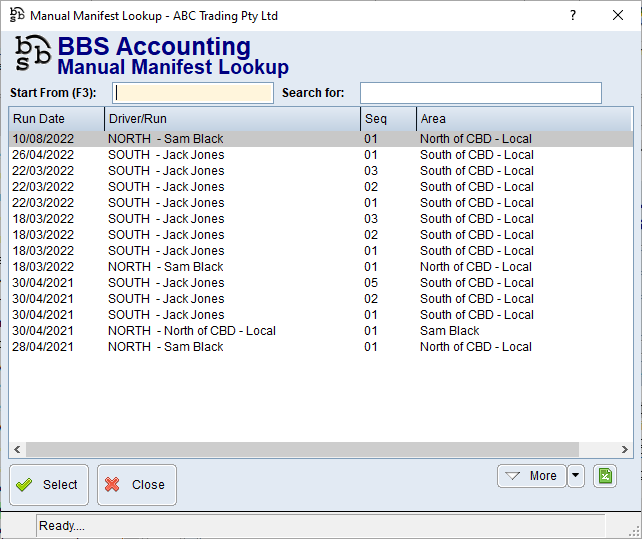
Task: Click the Area column header
Action: pos(523,119)
